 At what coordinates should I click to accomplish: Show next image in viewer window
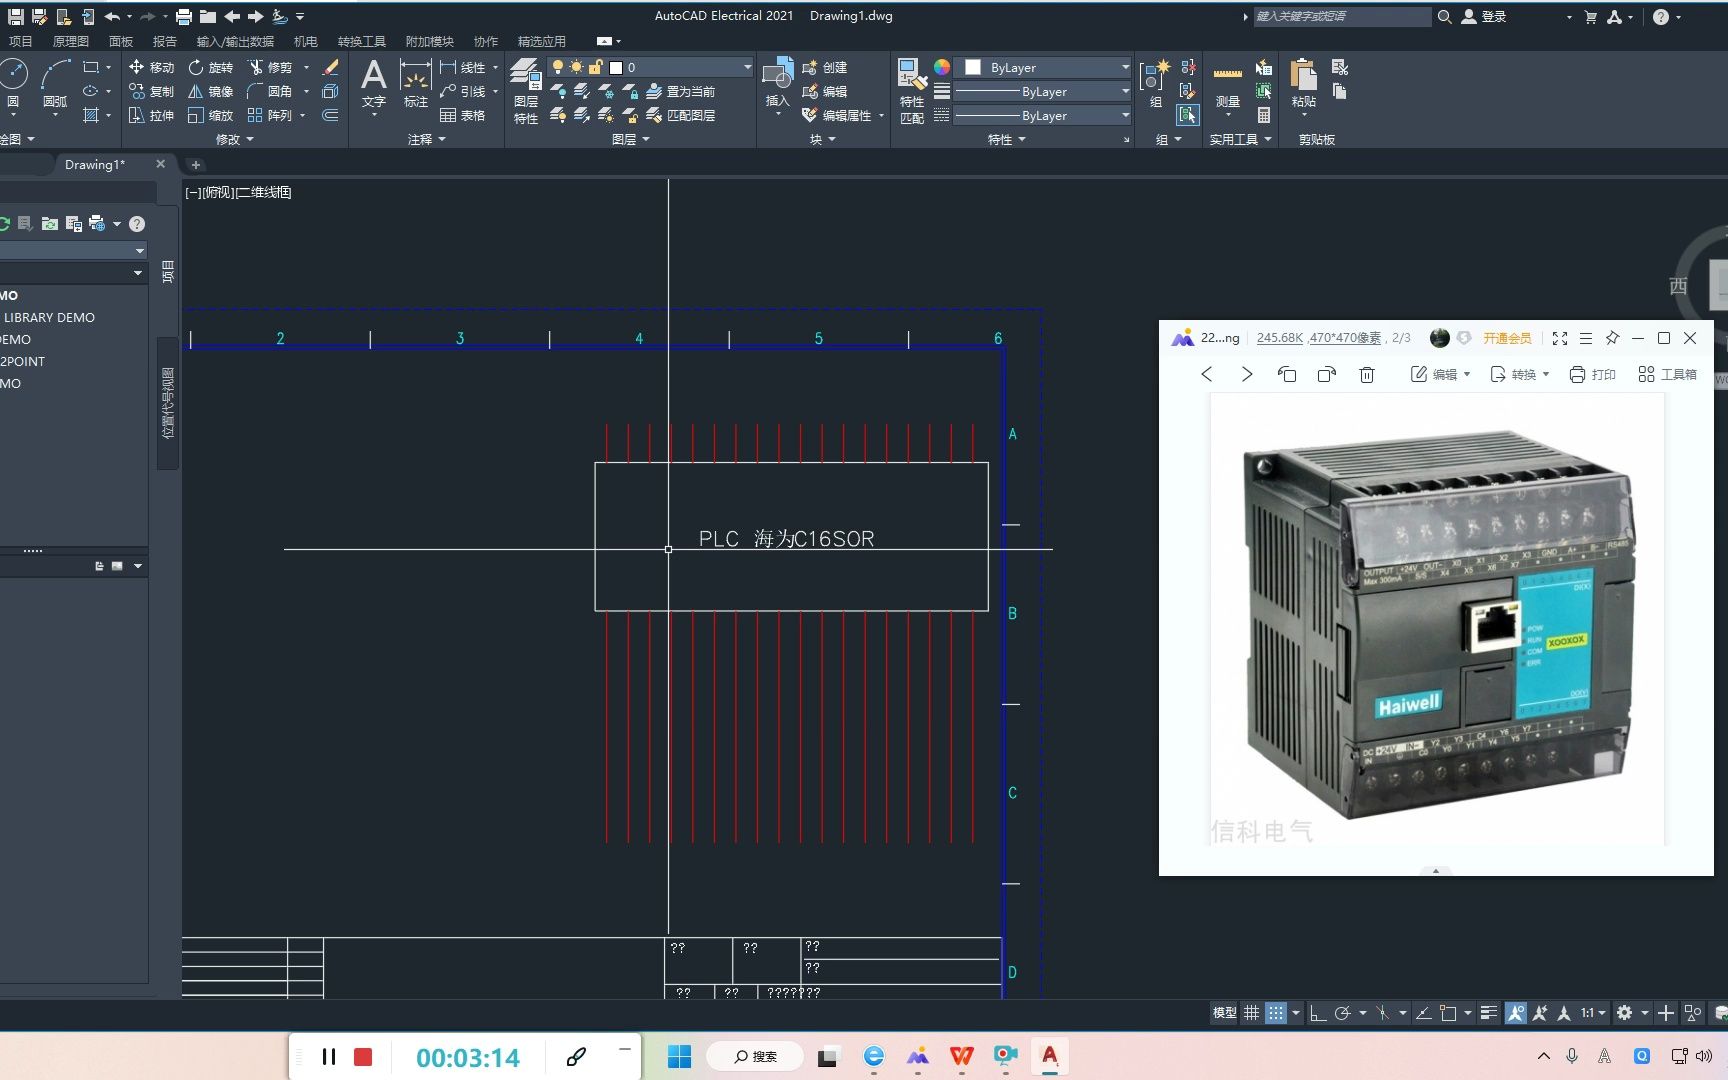[x=1247, y=374]
